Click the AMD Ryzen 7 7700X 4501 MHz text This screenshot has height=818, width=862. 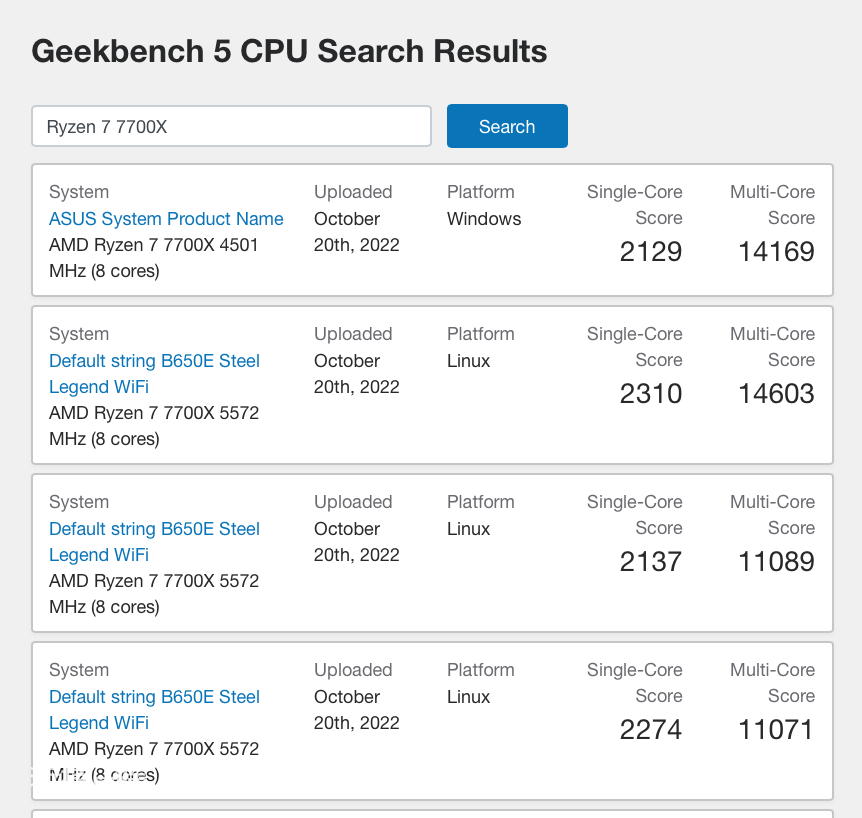pos(153,258)
